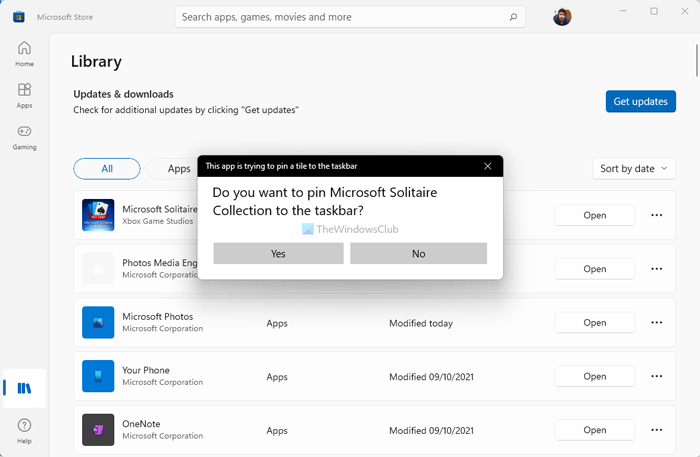Click the Microsoft Photos app icon
The image size is (700, 457).
pos(98,323)
